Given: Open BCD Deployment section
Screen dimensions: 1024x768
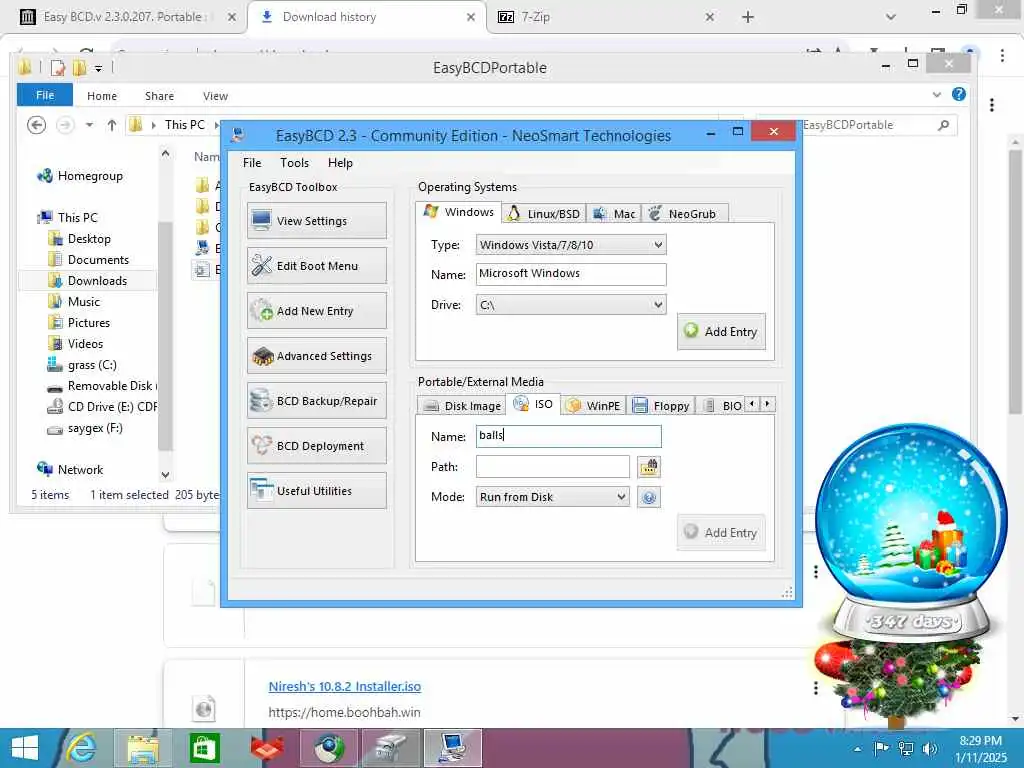Looking at the screenshot, I should pyautogui.click(x=317, y=446).
